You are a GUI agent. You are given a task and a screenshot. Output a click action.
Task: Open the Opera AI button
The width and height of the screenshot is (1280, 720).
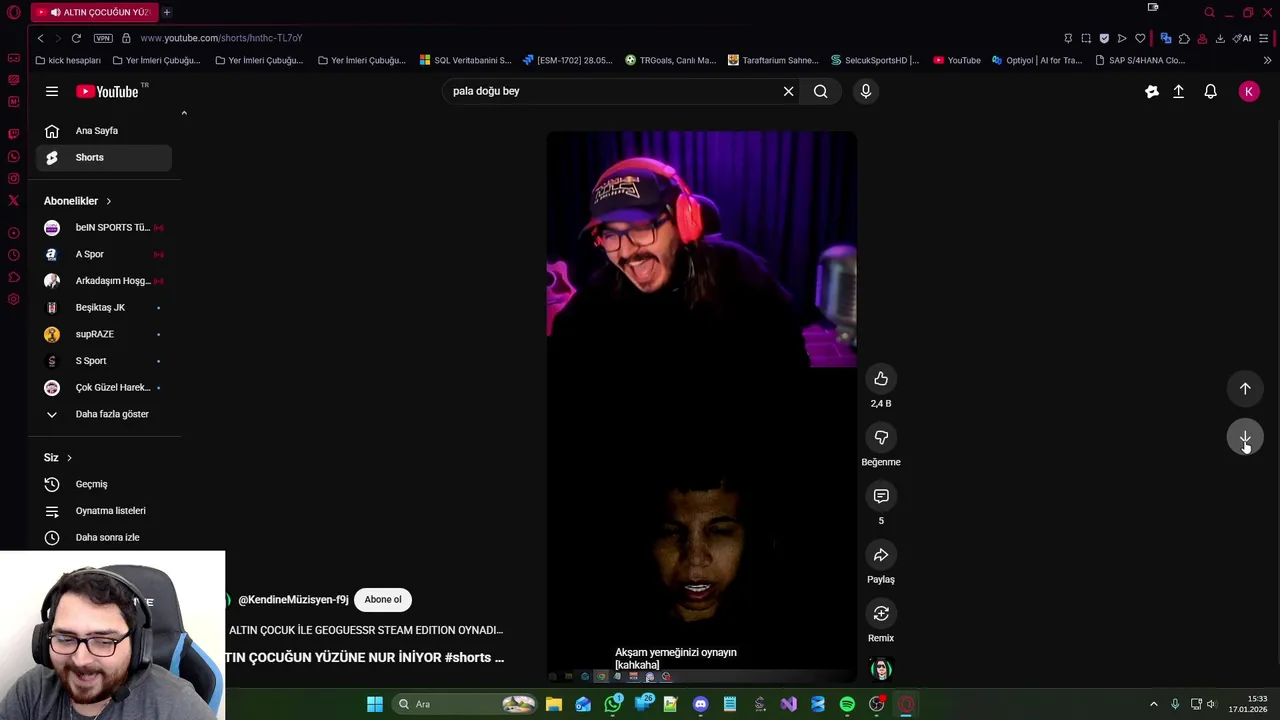tap(1243, 38)
